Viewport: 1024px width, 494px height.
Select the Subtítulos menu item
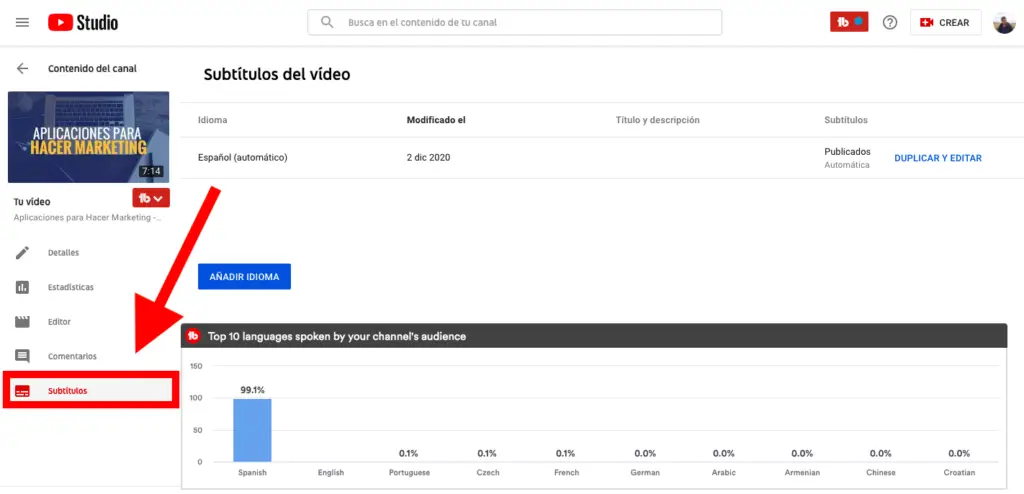click(x=90, y=391)
